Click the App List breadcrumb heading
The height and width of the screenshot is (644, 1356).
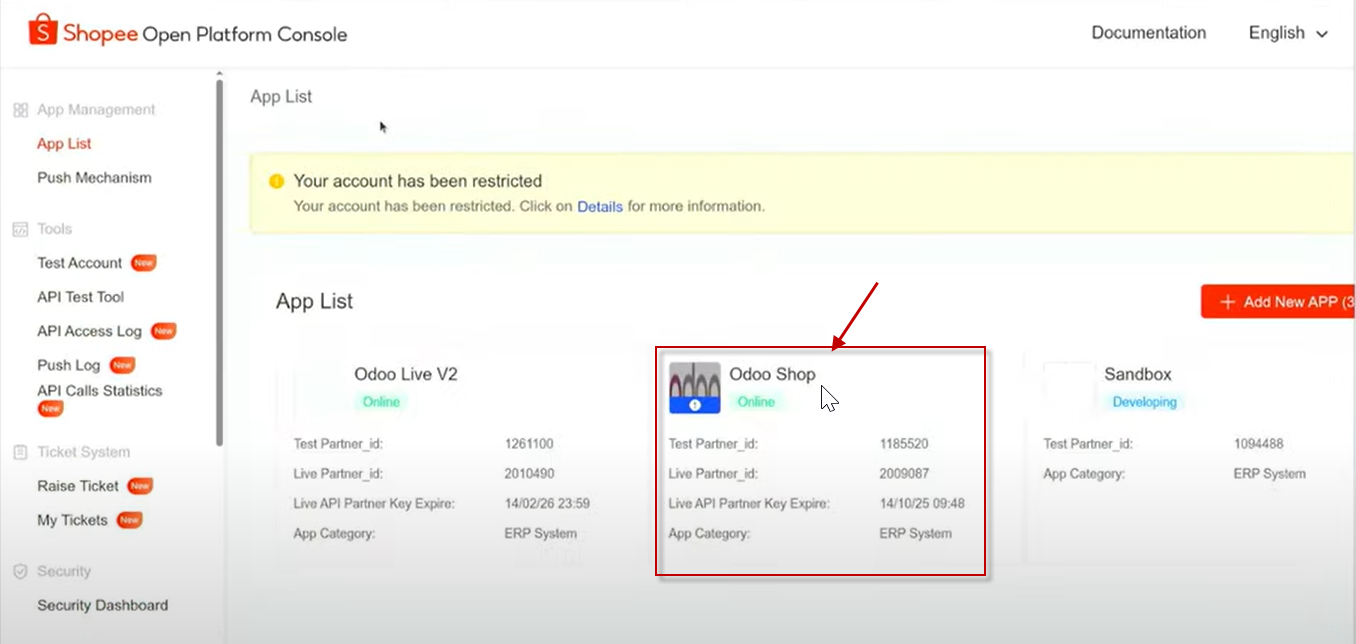pyautogui.click(x=281, y=97)
